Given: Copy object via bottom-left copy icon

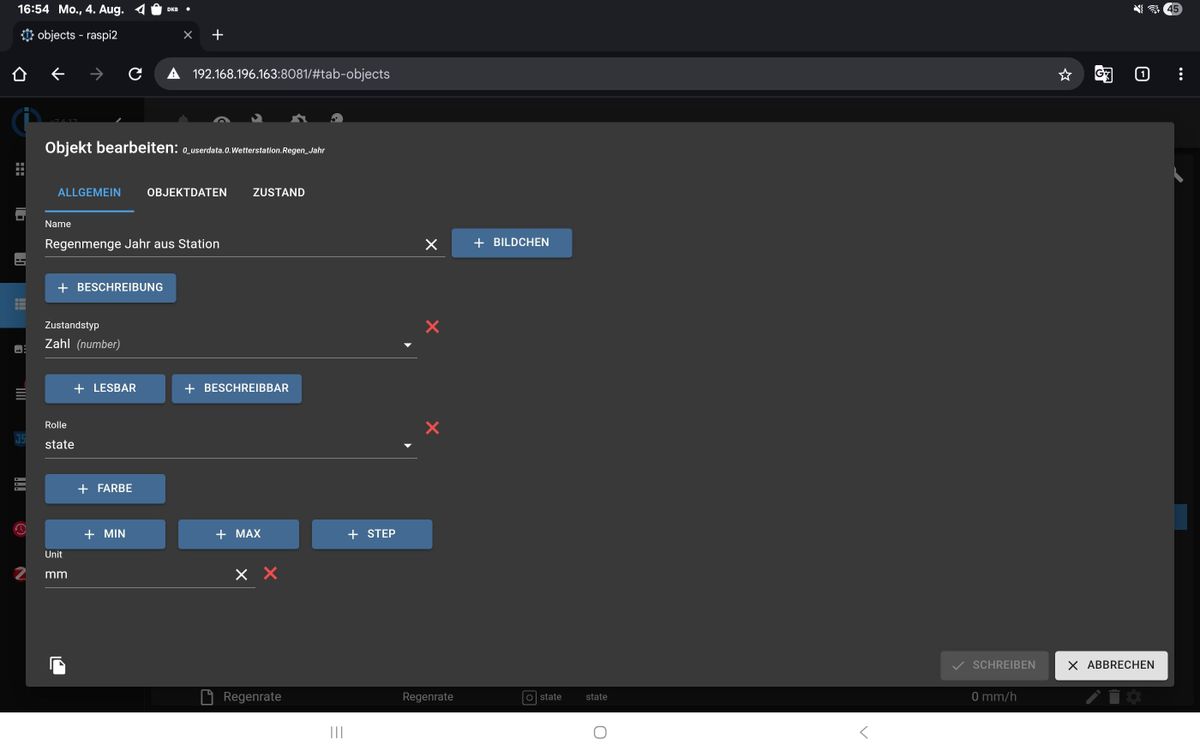Looking at the screenshot, I should 58,665.
